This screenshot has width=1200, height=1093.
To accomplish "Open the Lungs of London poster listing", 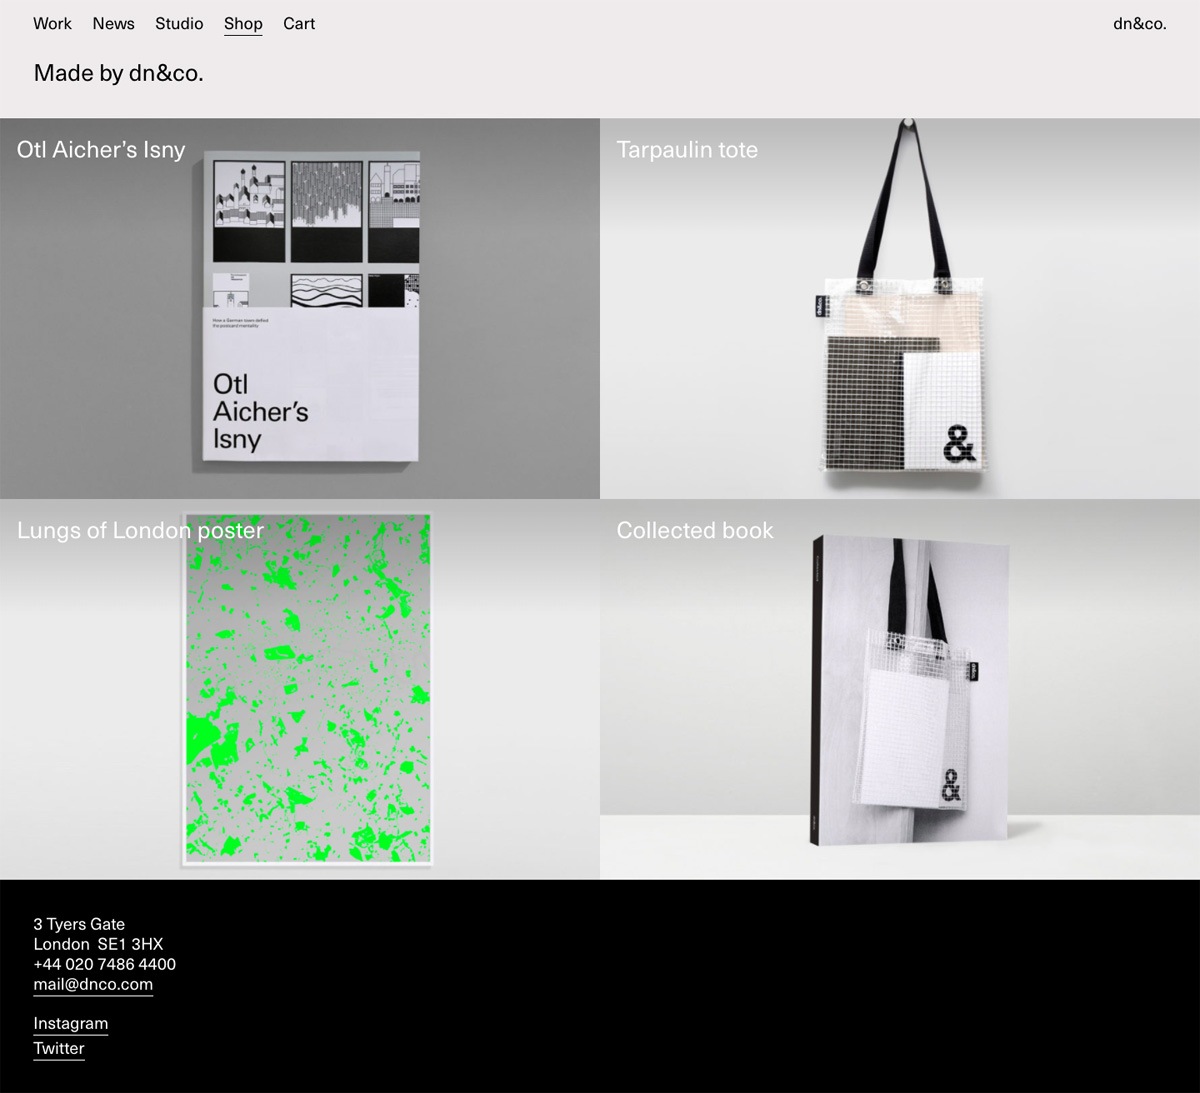I will (x=139, y=530).
